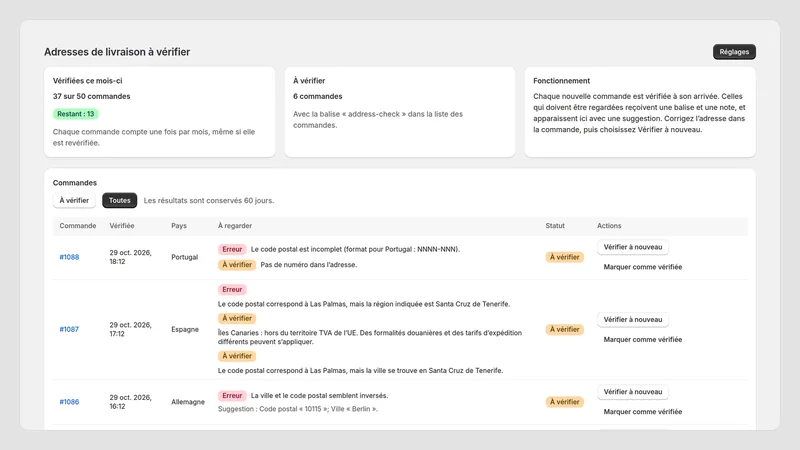Click the Suggestion text with code postal 10115

pos(298,409)
